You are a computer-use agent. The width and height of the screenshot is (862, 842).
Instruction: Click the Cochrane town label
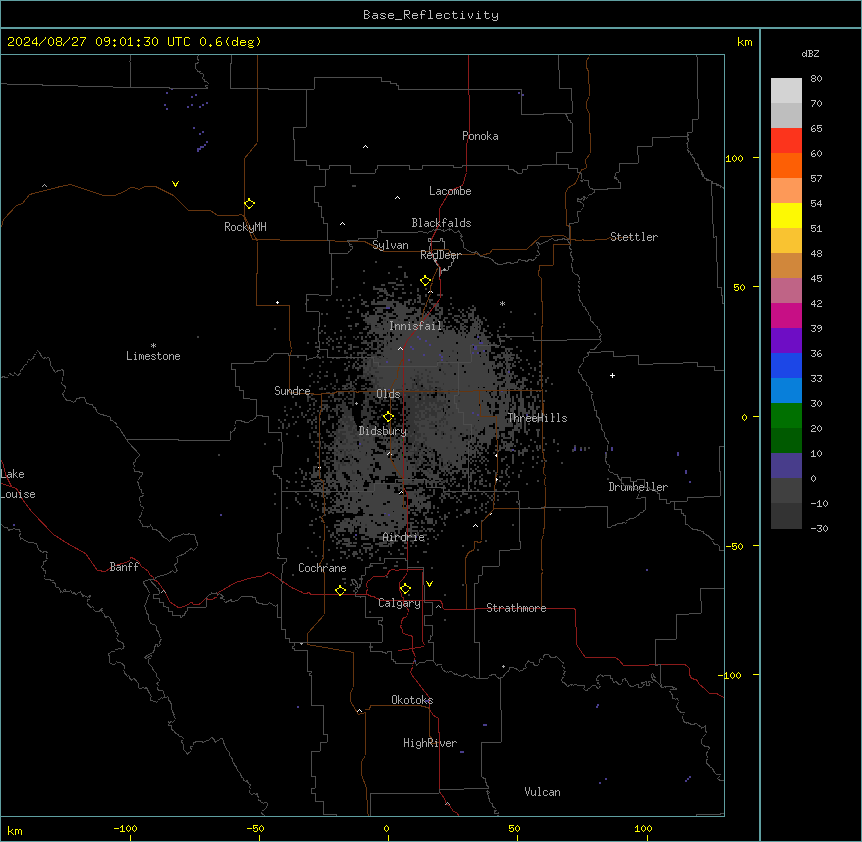pyautogui.click(x=322, y=568)
